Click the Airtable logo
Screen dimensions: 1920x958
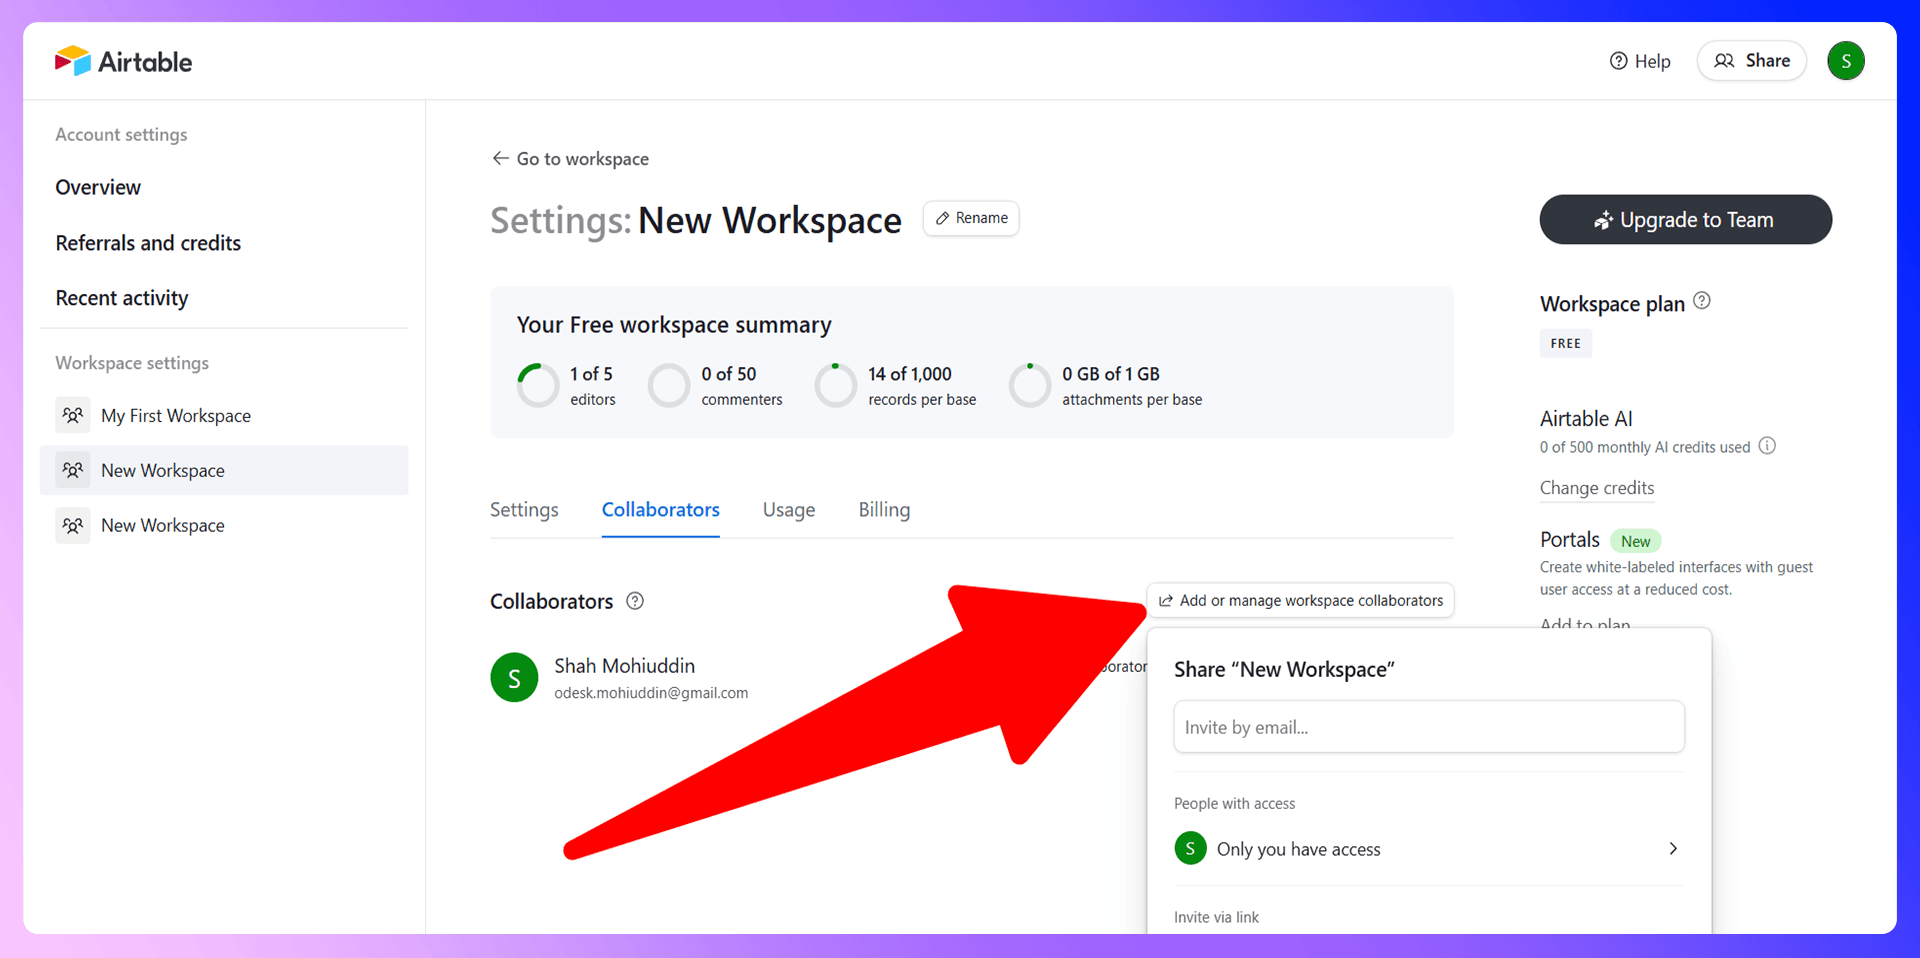tap(123, 61)
